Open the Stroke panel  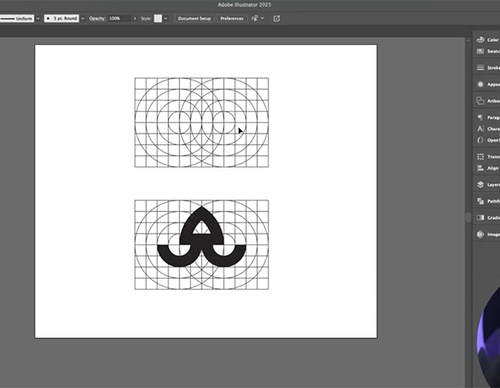tap(487, 68)
